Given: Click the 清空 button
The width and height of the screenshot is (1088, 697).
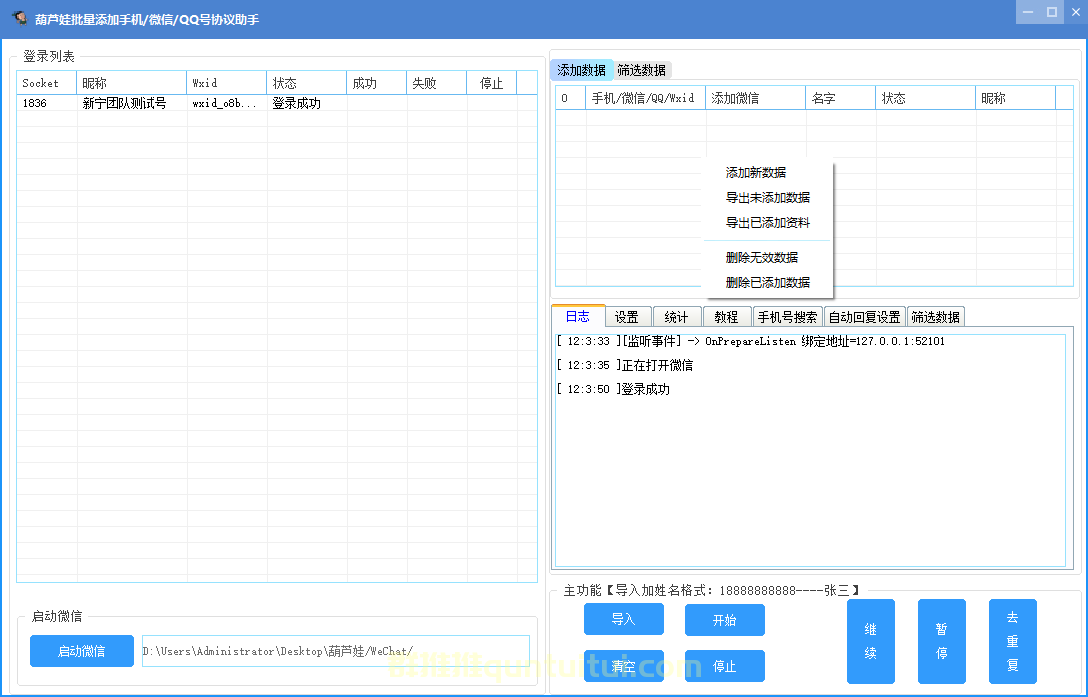Looking at the screenshot, I should click(x=624, y=666).
